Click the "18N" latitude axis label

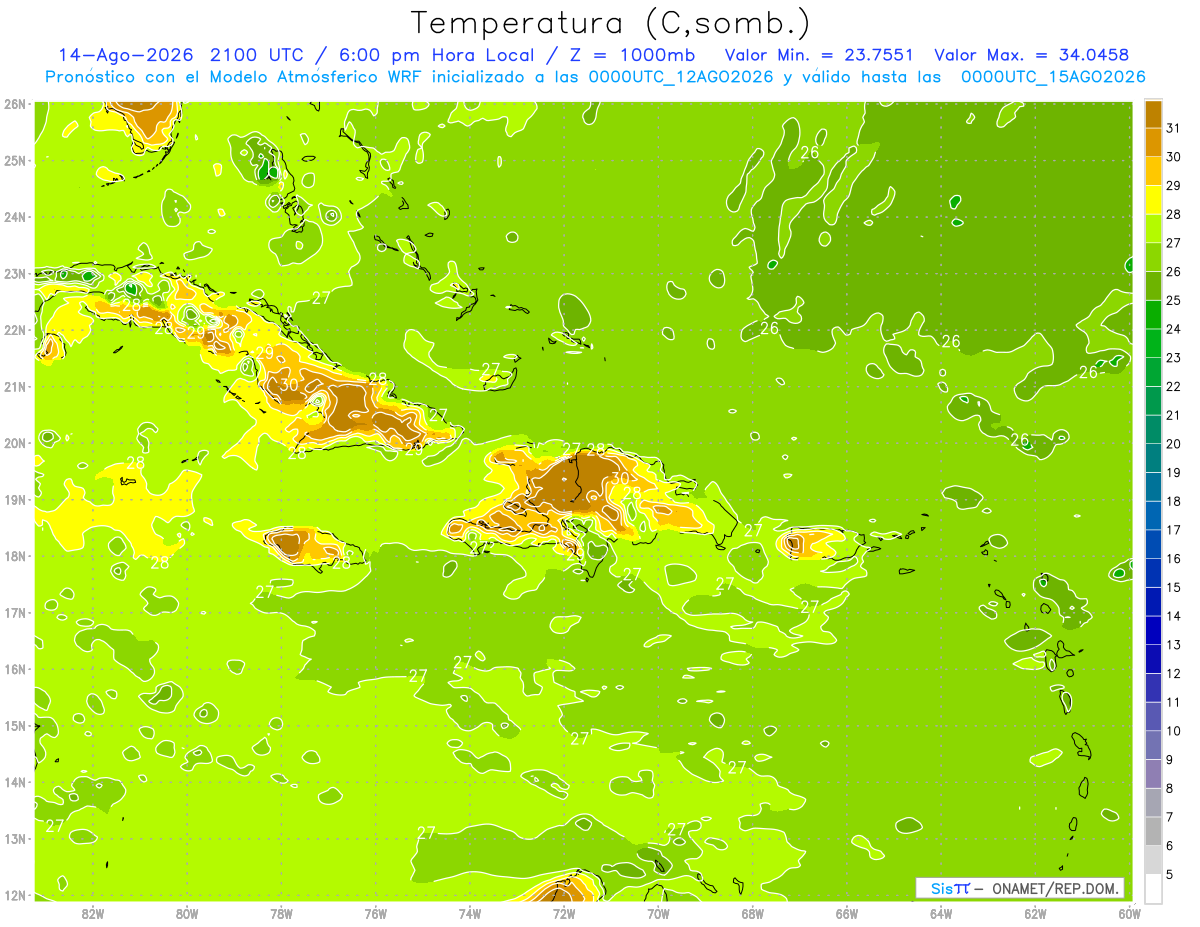[x=14, y=556]
